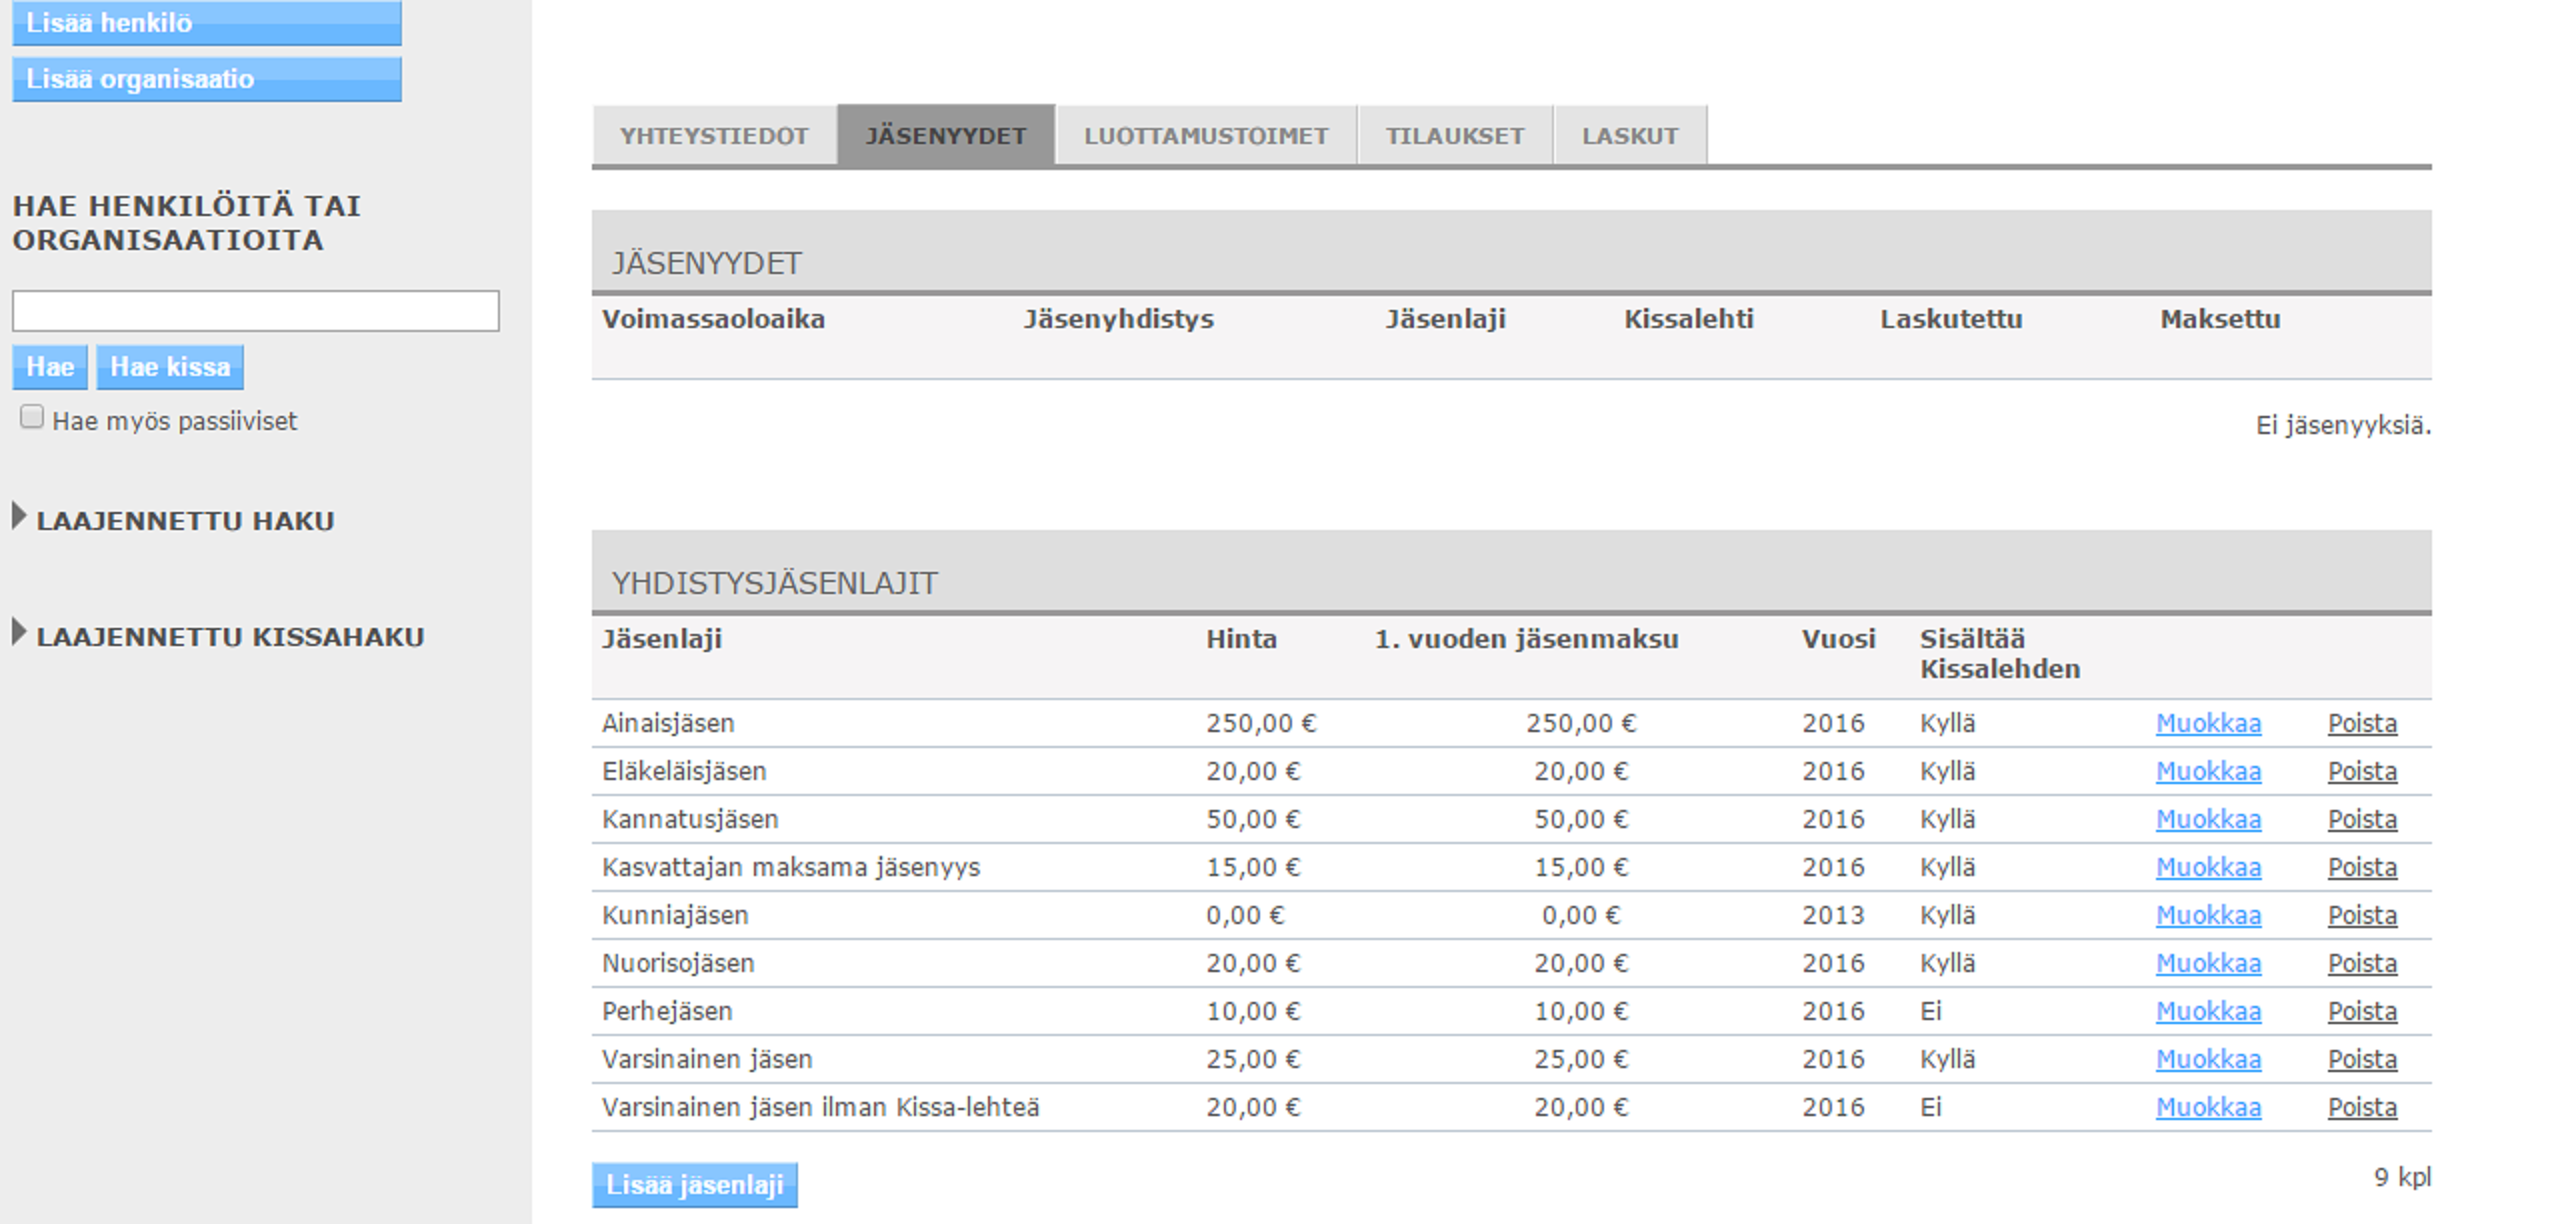Delete Varsinainen jäsen ilman Kissa-lehteä via Poista
Viewport: 2554px width, 1224px height.
[2362, 1107]
